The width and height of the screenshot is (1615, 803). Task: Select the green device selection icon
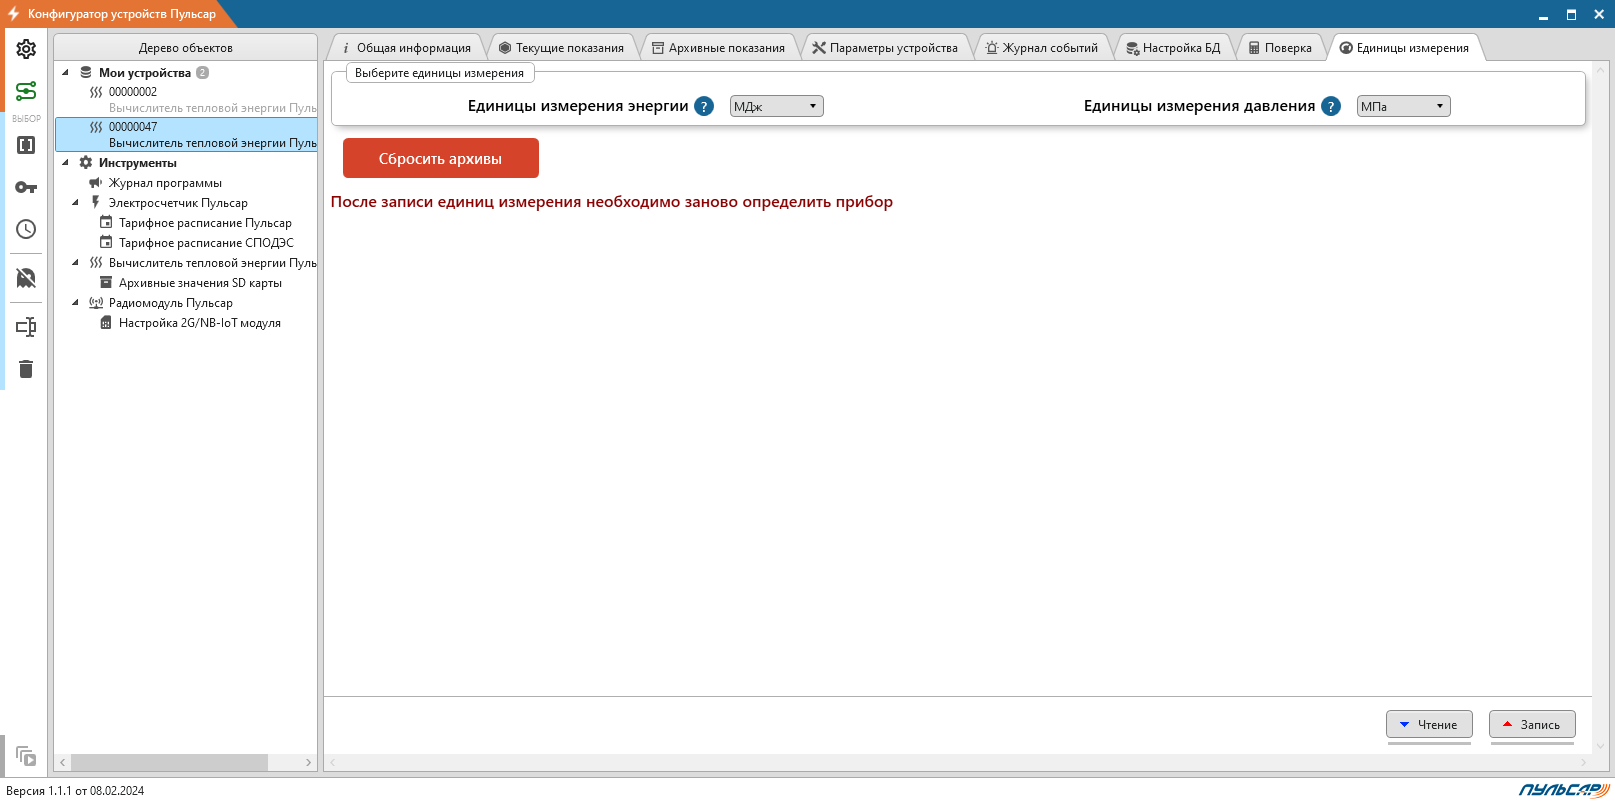(26, 91)
